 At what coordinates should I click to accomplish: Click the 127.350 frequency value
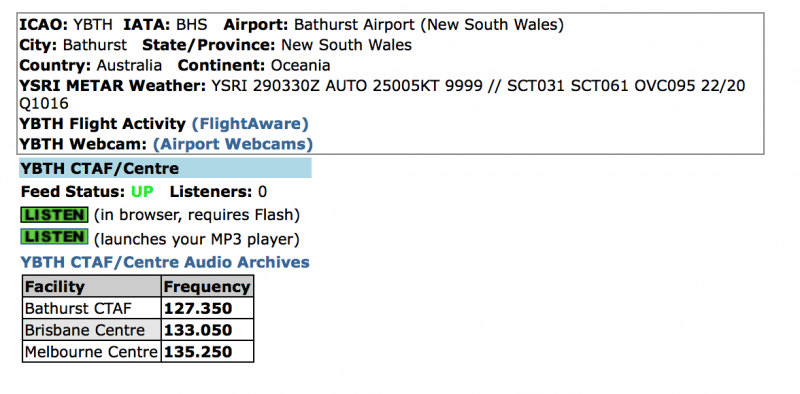tap(198, 308)
